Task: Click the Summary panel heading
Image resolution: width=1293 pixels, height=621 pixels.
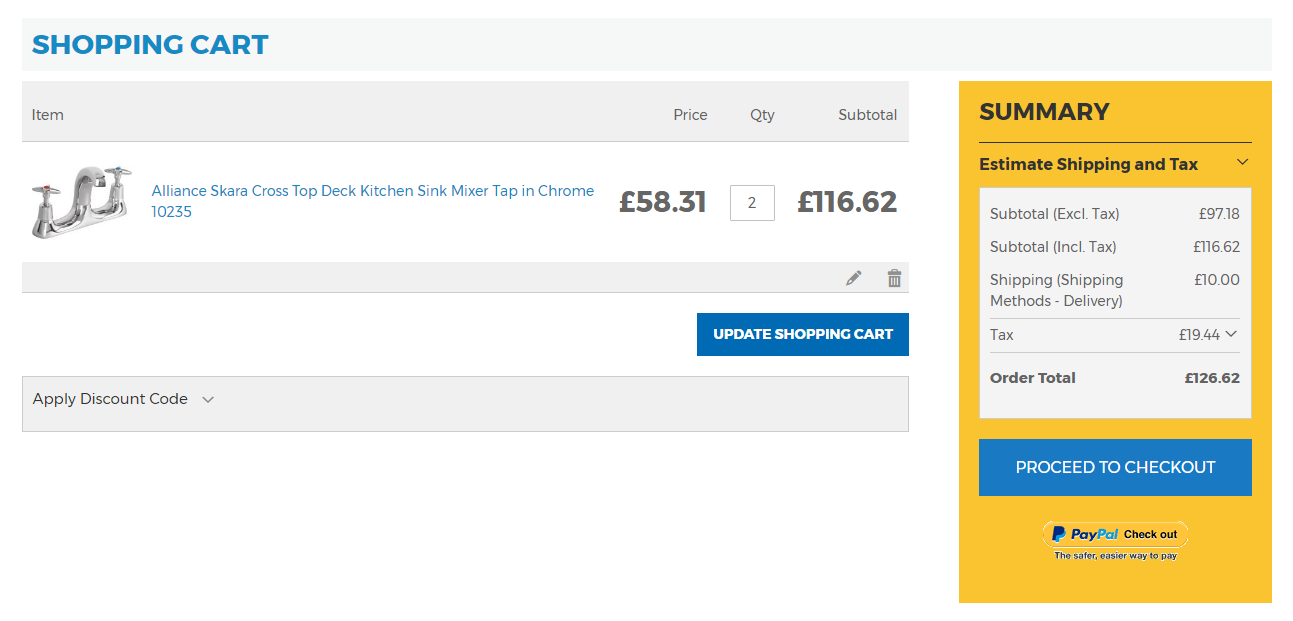Action: (x=1044, y=112)
